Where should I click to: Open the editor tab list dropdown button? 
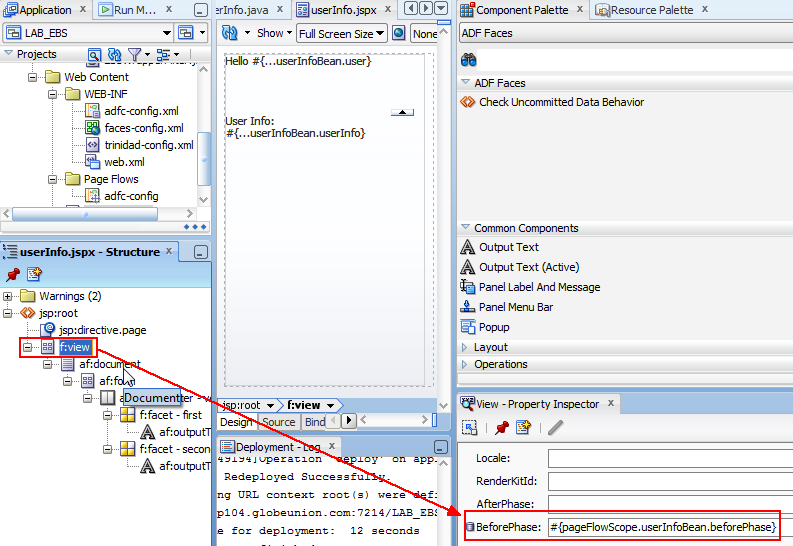441,9
